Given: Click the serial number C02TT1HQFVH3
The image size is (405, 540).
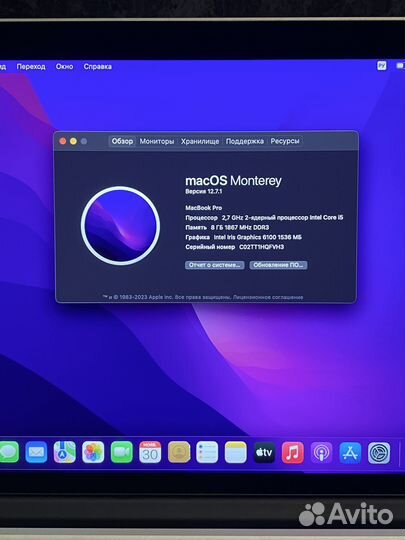Looking at the screenshot, I should 262,247.
